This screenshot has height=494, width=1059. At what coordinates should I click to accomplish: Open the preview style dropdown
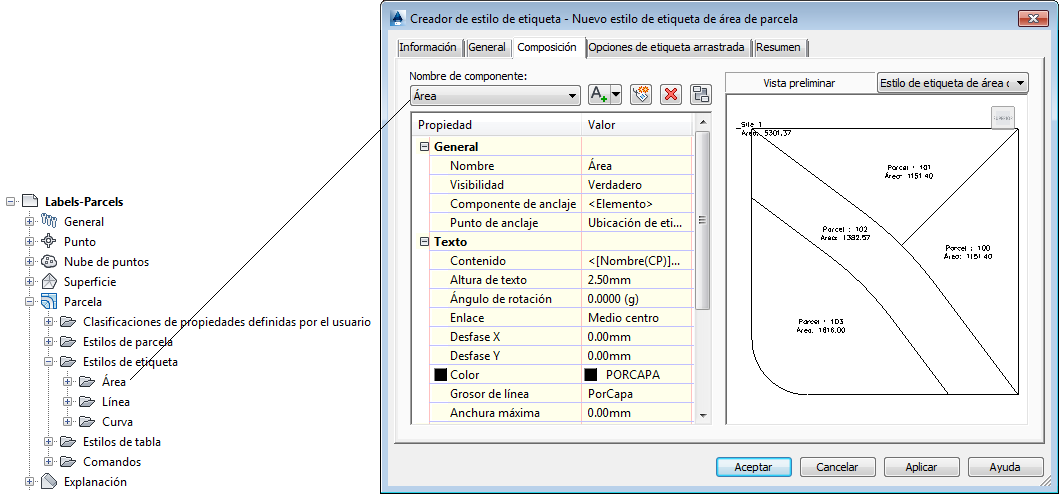[x=952, y=83]
